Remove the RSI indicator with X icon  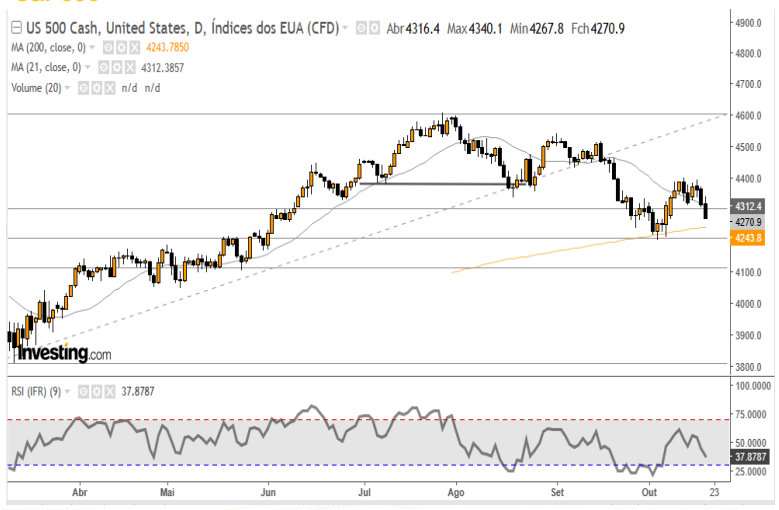point(110,390)
